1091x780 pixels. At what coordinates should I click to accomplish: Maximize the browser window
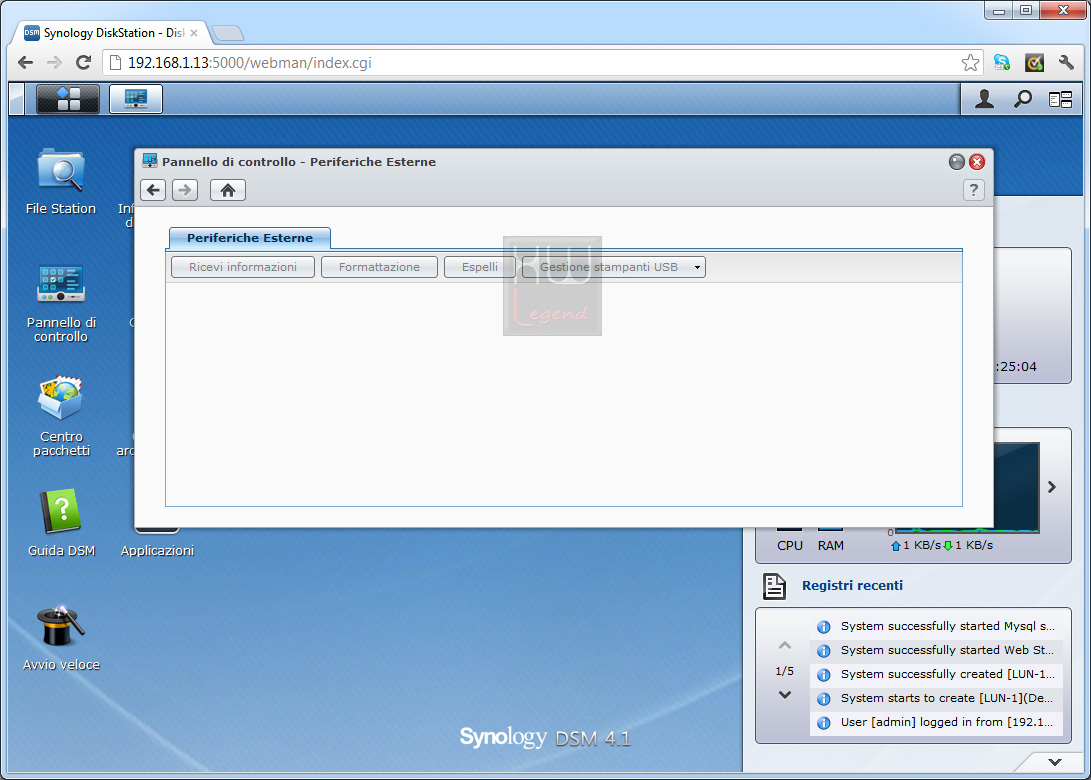click(1026, 10)
